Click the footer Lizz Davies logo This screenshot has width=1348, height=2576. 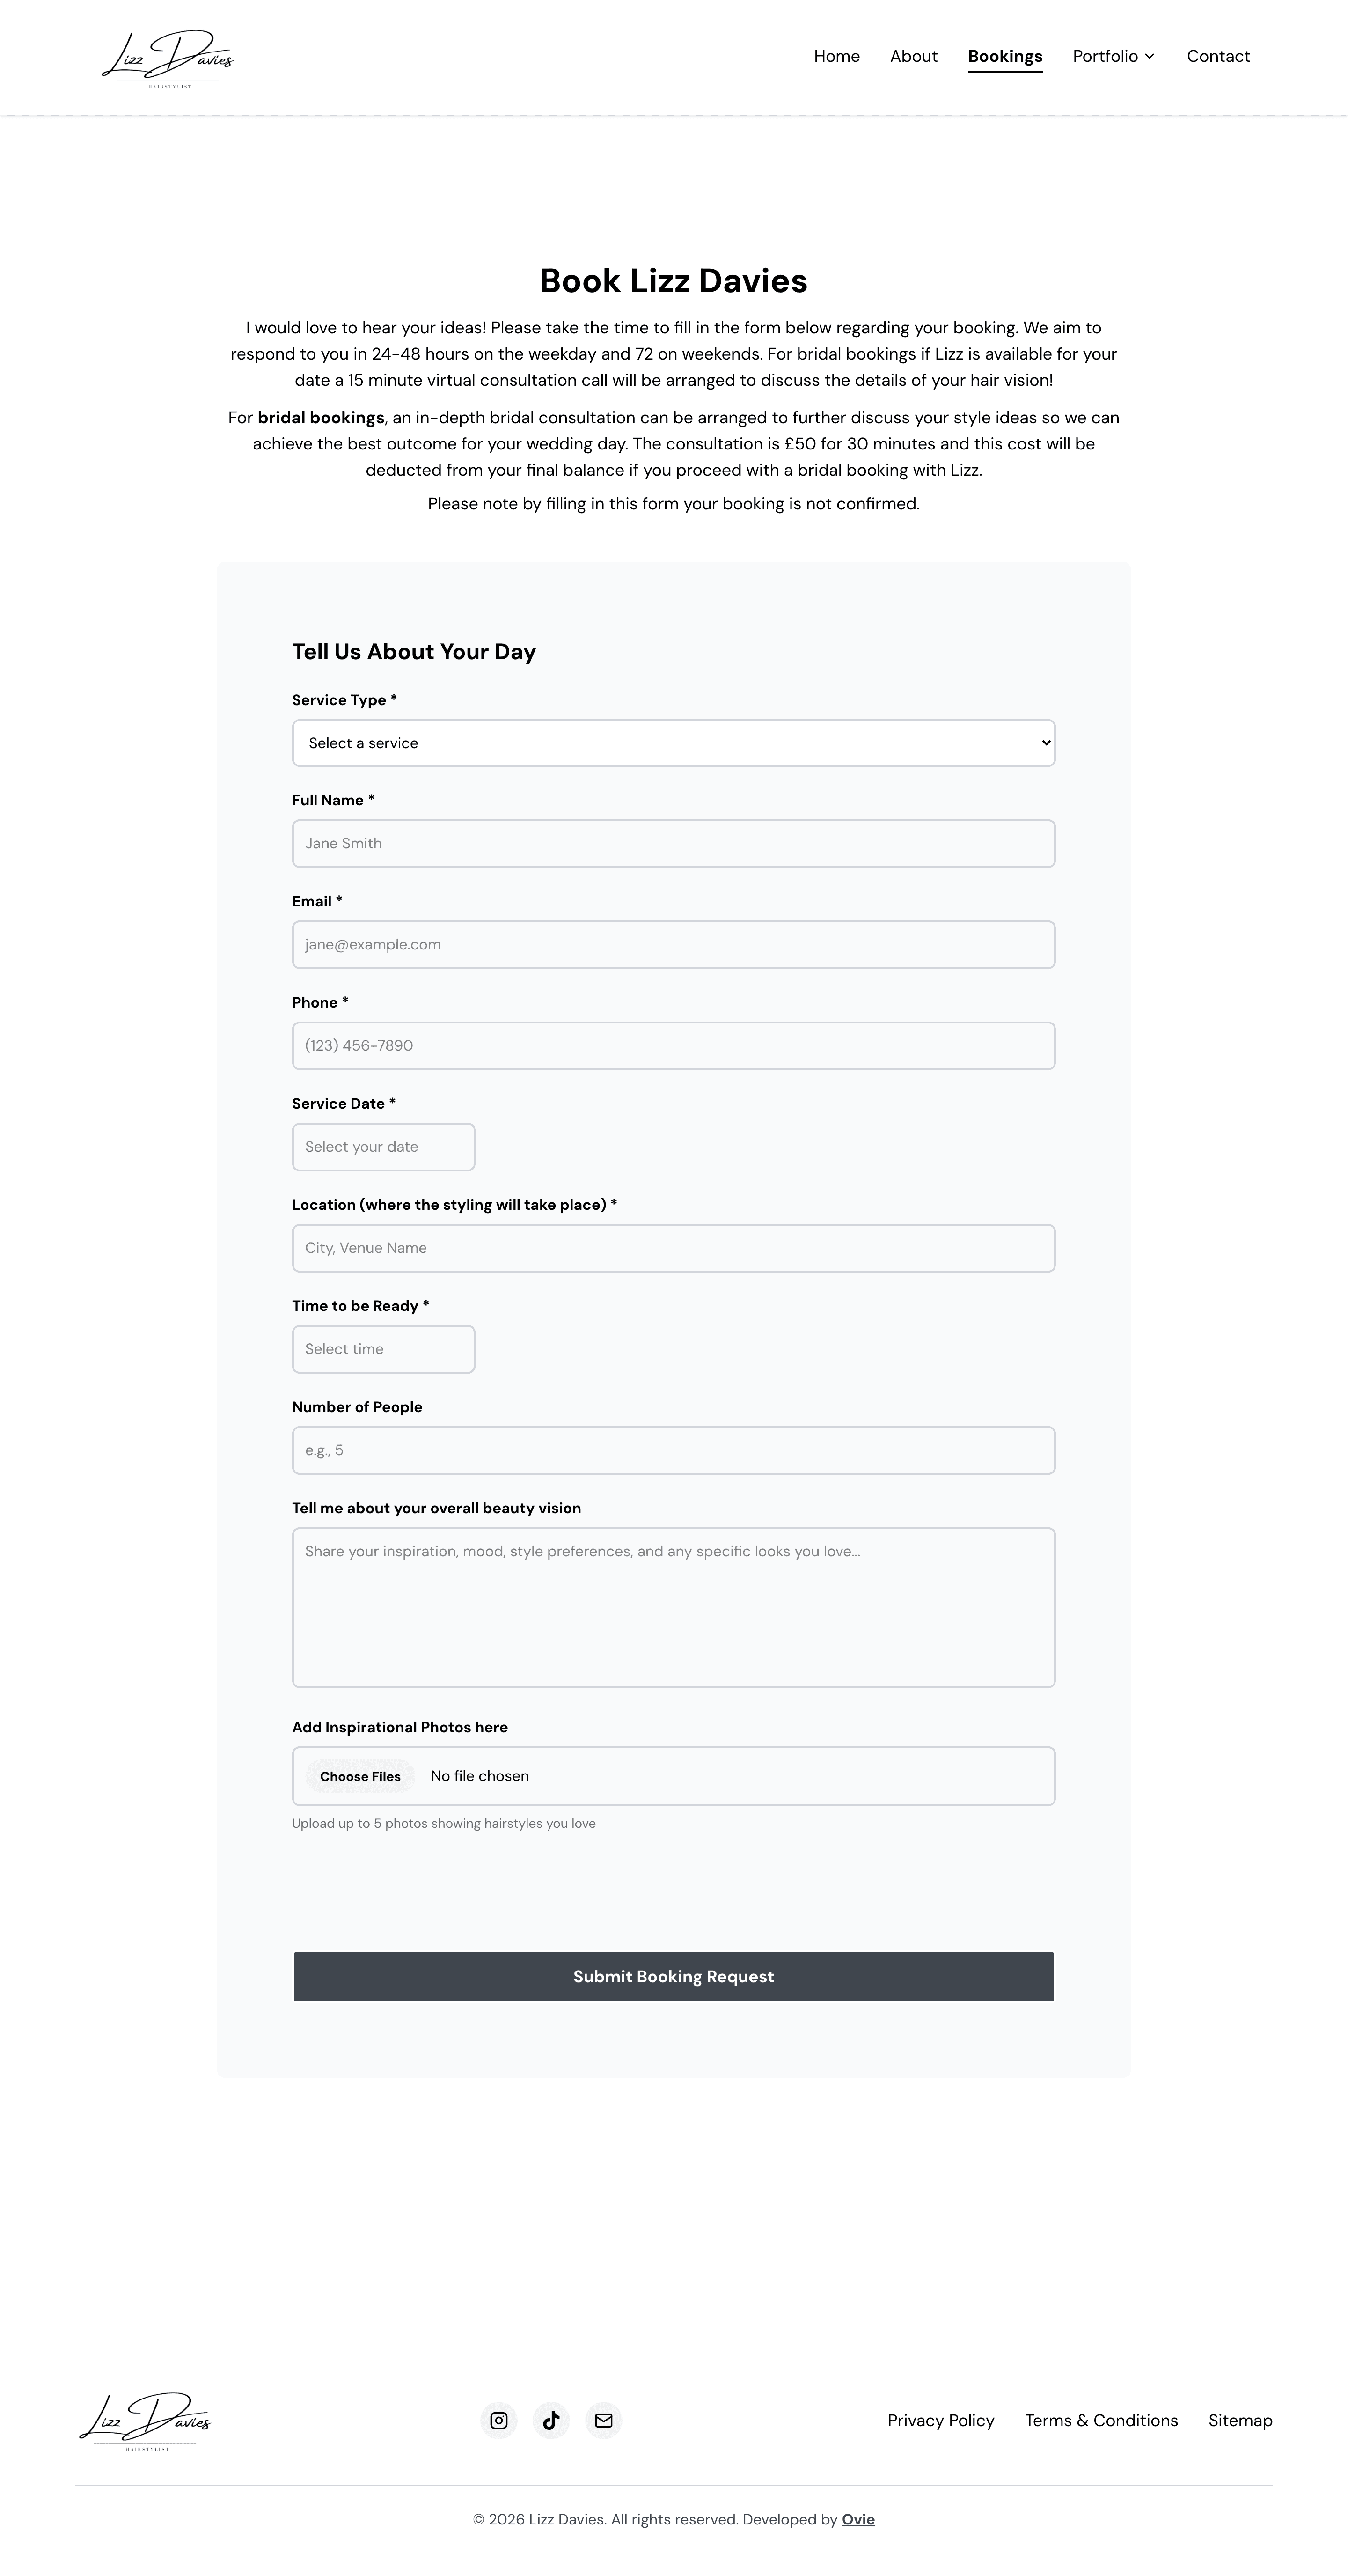146,2420
